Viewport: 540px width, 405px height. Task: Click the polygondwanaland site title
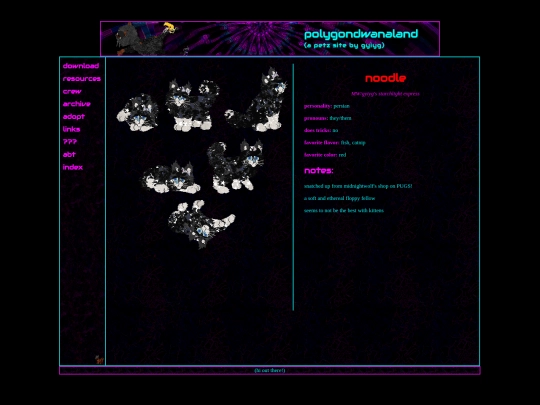click(x=361, y=34)
